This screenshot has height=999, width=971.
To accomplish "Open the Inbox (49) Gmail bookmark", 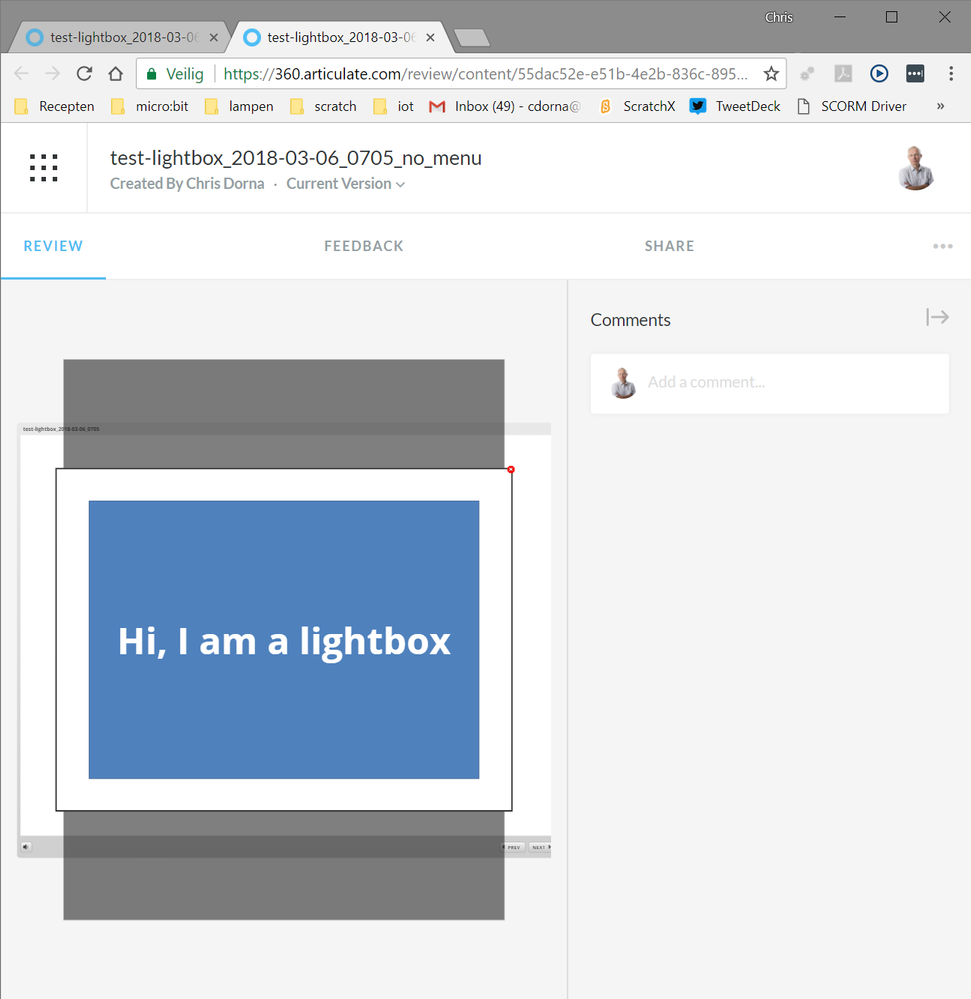I will [505, 106].
